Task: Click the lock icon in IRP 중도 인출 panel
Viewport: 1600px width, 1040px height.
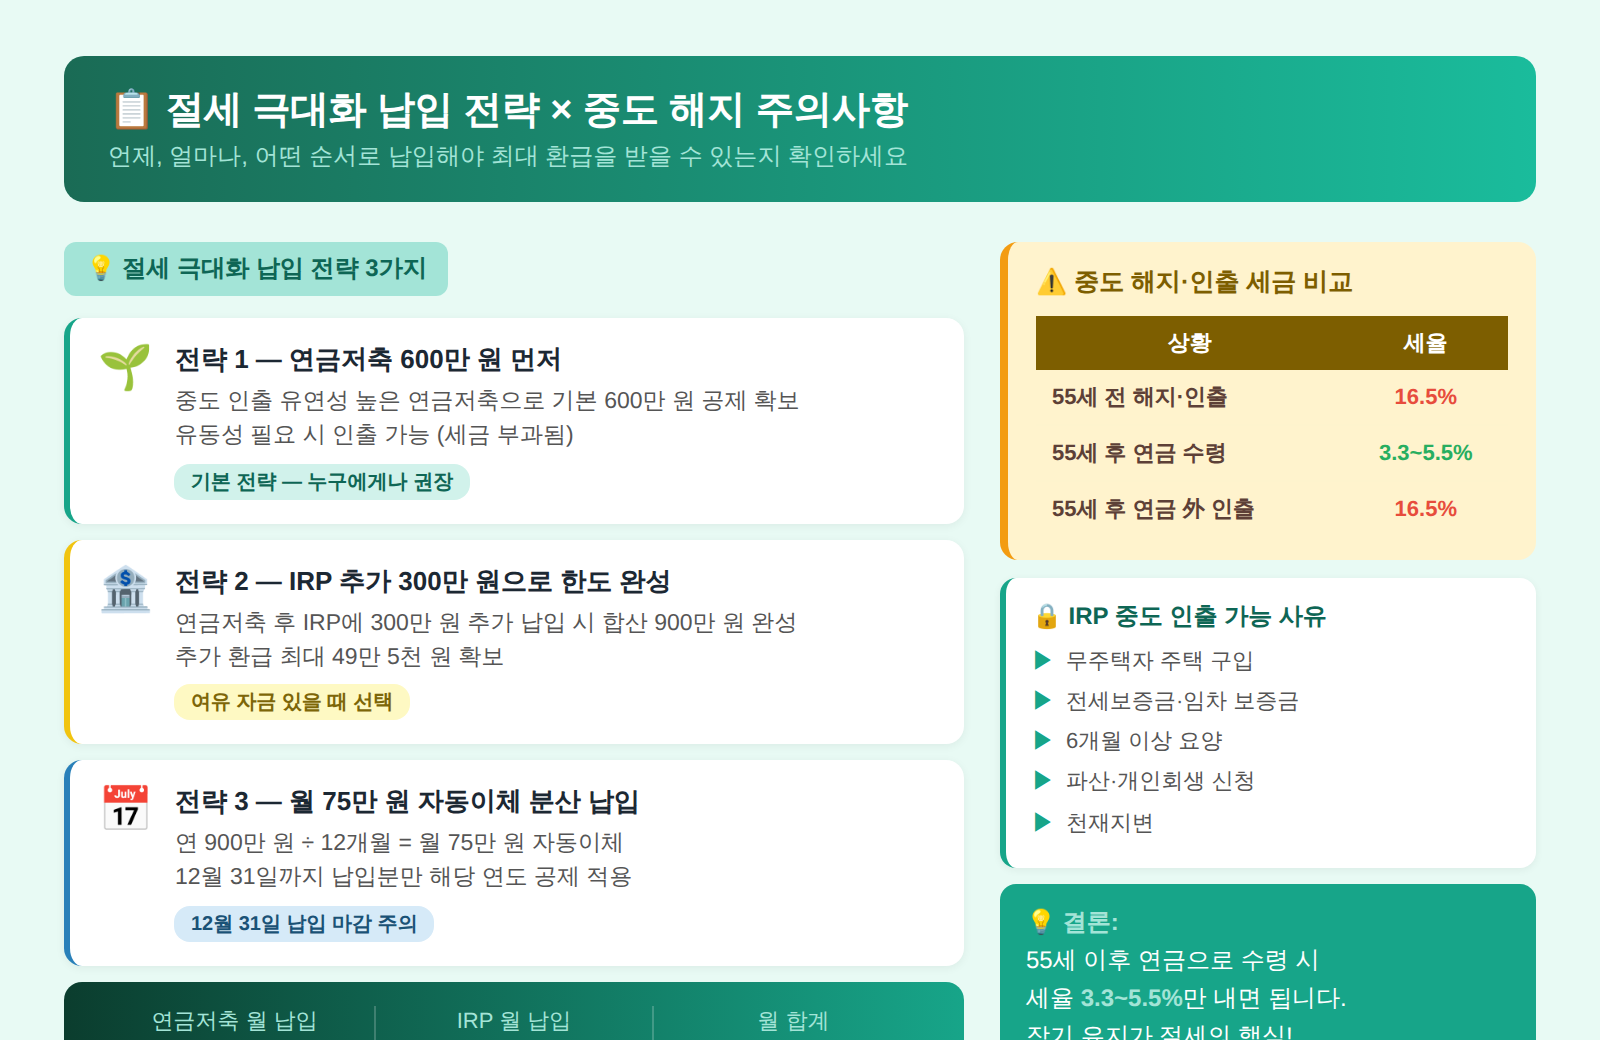Action: click(x=1047, y=617)
